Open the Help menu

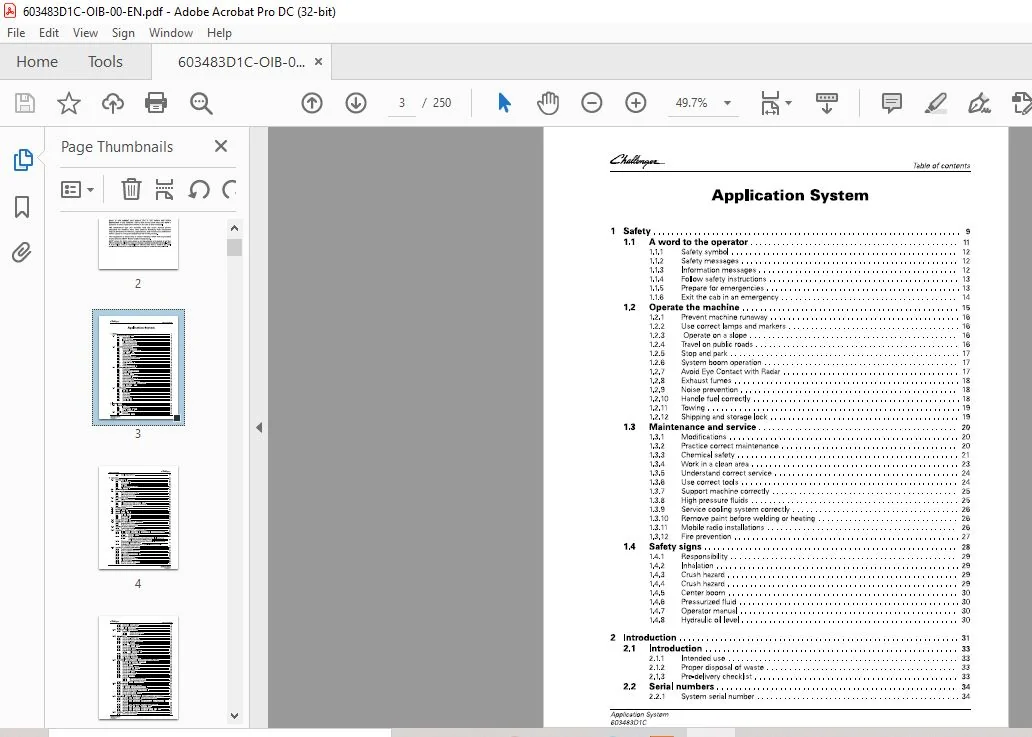tap(219, 33)
